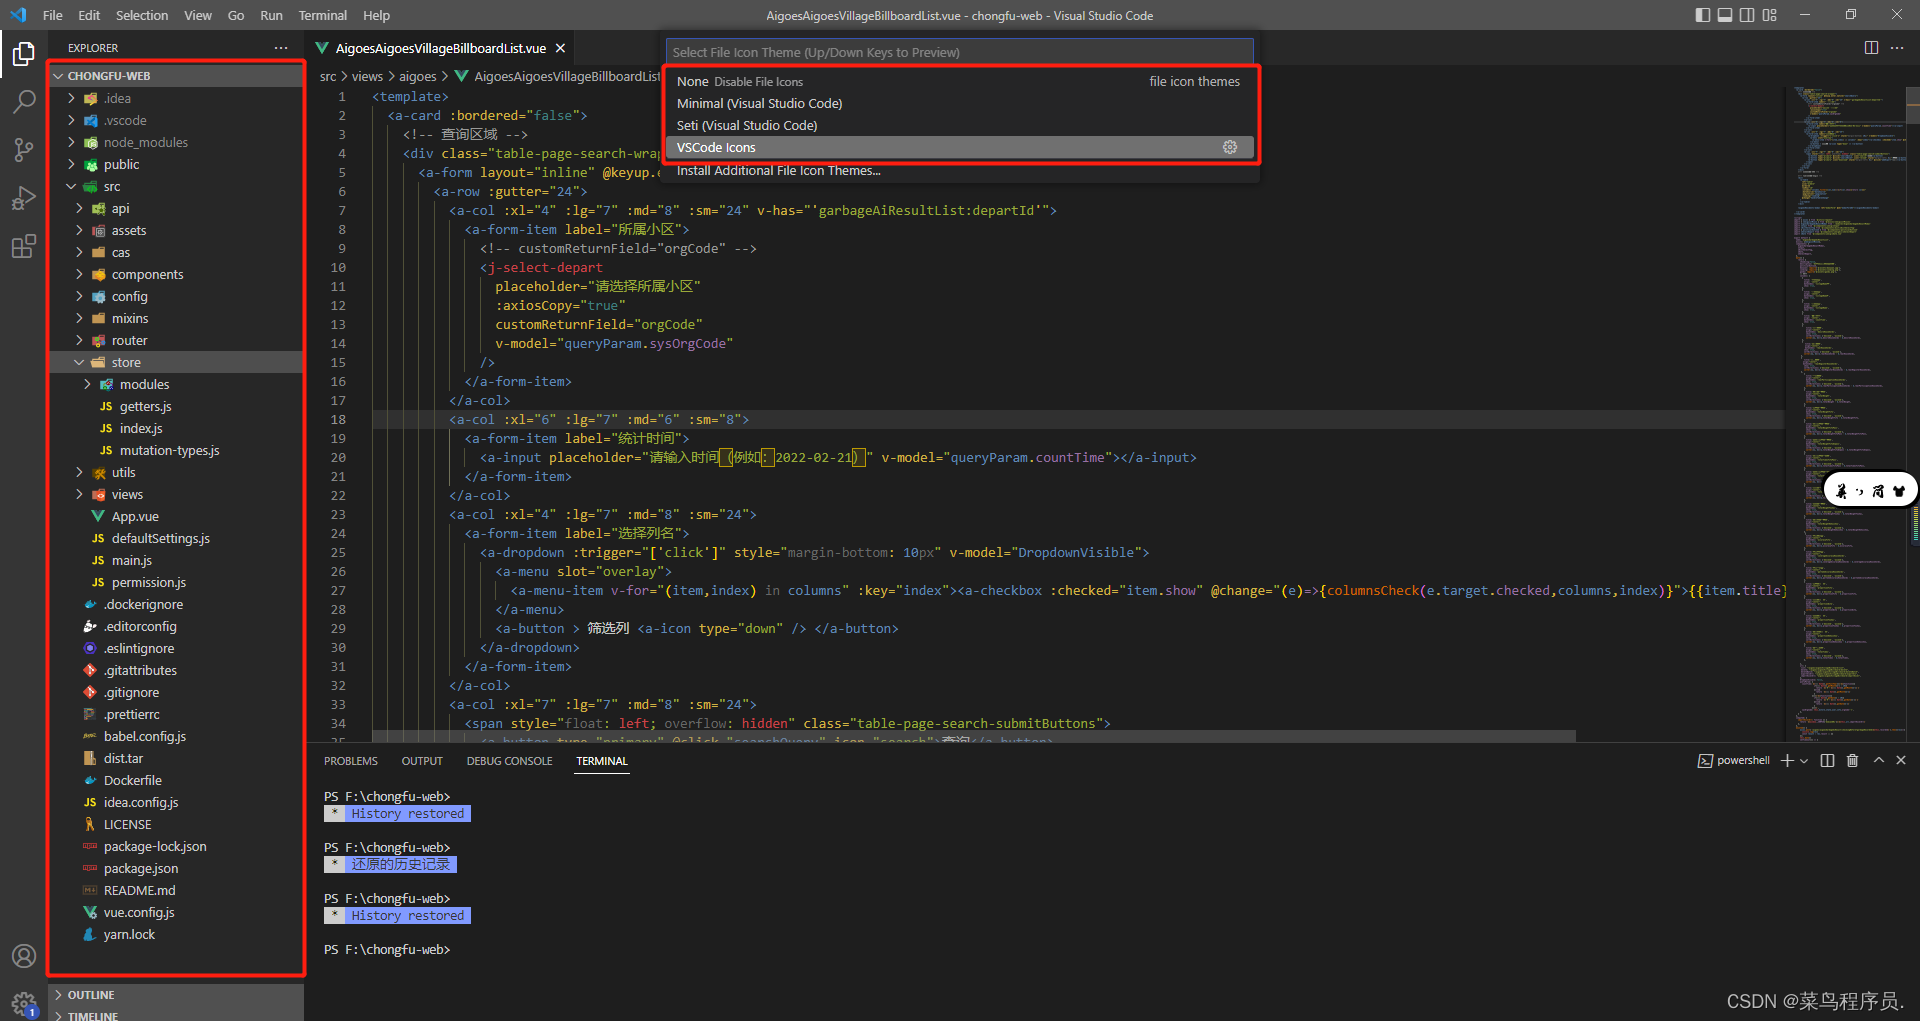Select Minimal (Visual Studio Code) icon theme

(959, 103)
